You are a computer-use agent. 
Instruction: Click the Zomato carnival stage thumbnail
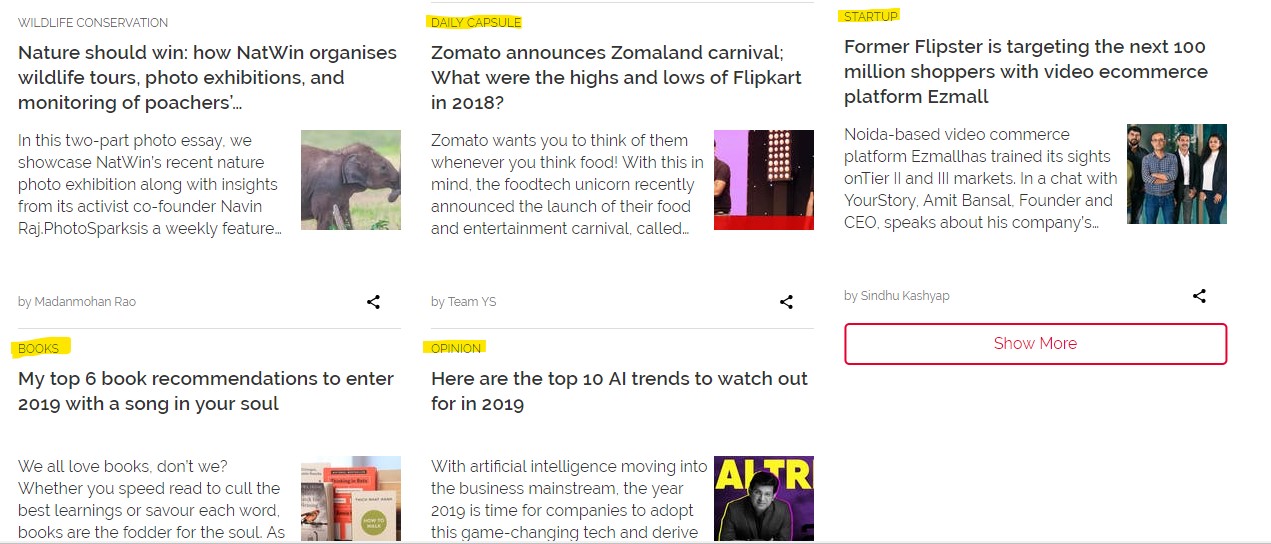[x=763, y=180]
